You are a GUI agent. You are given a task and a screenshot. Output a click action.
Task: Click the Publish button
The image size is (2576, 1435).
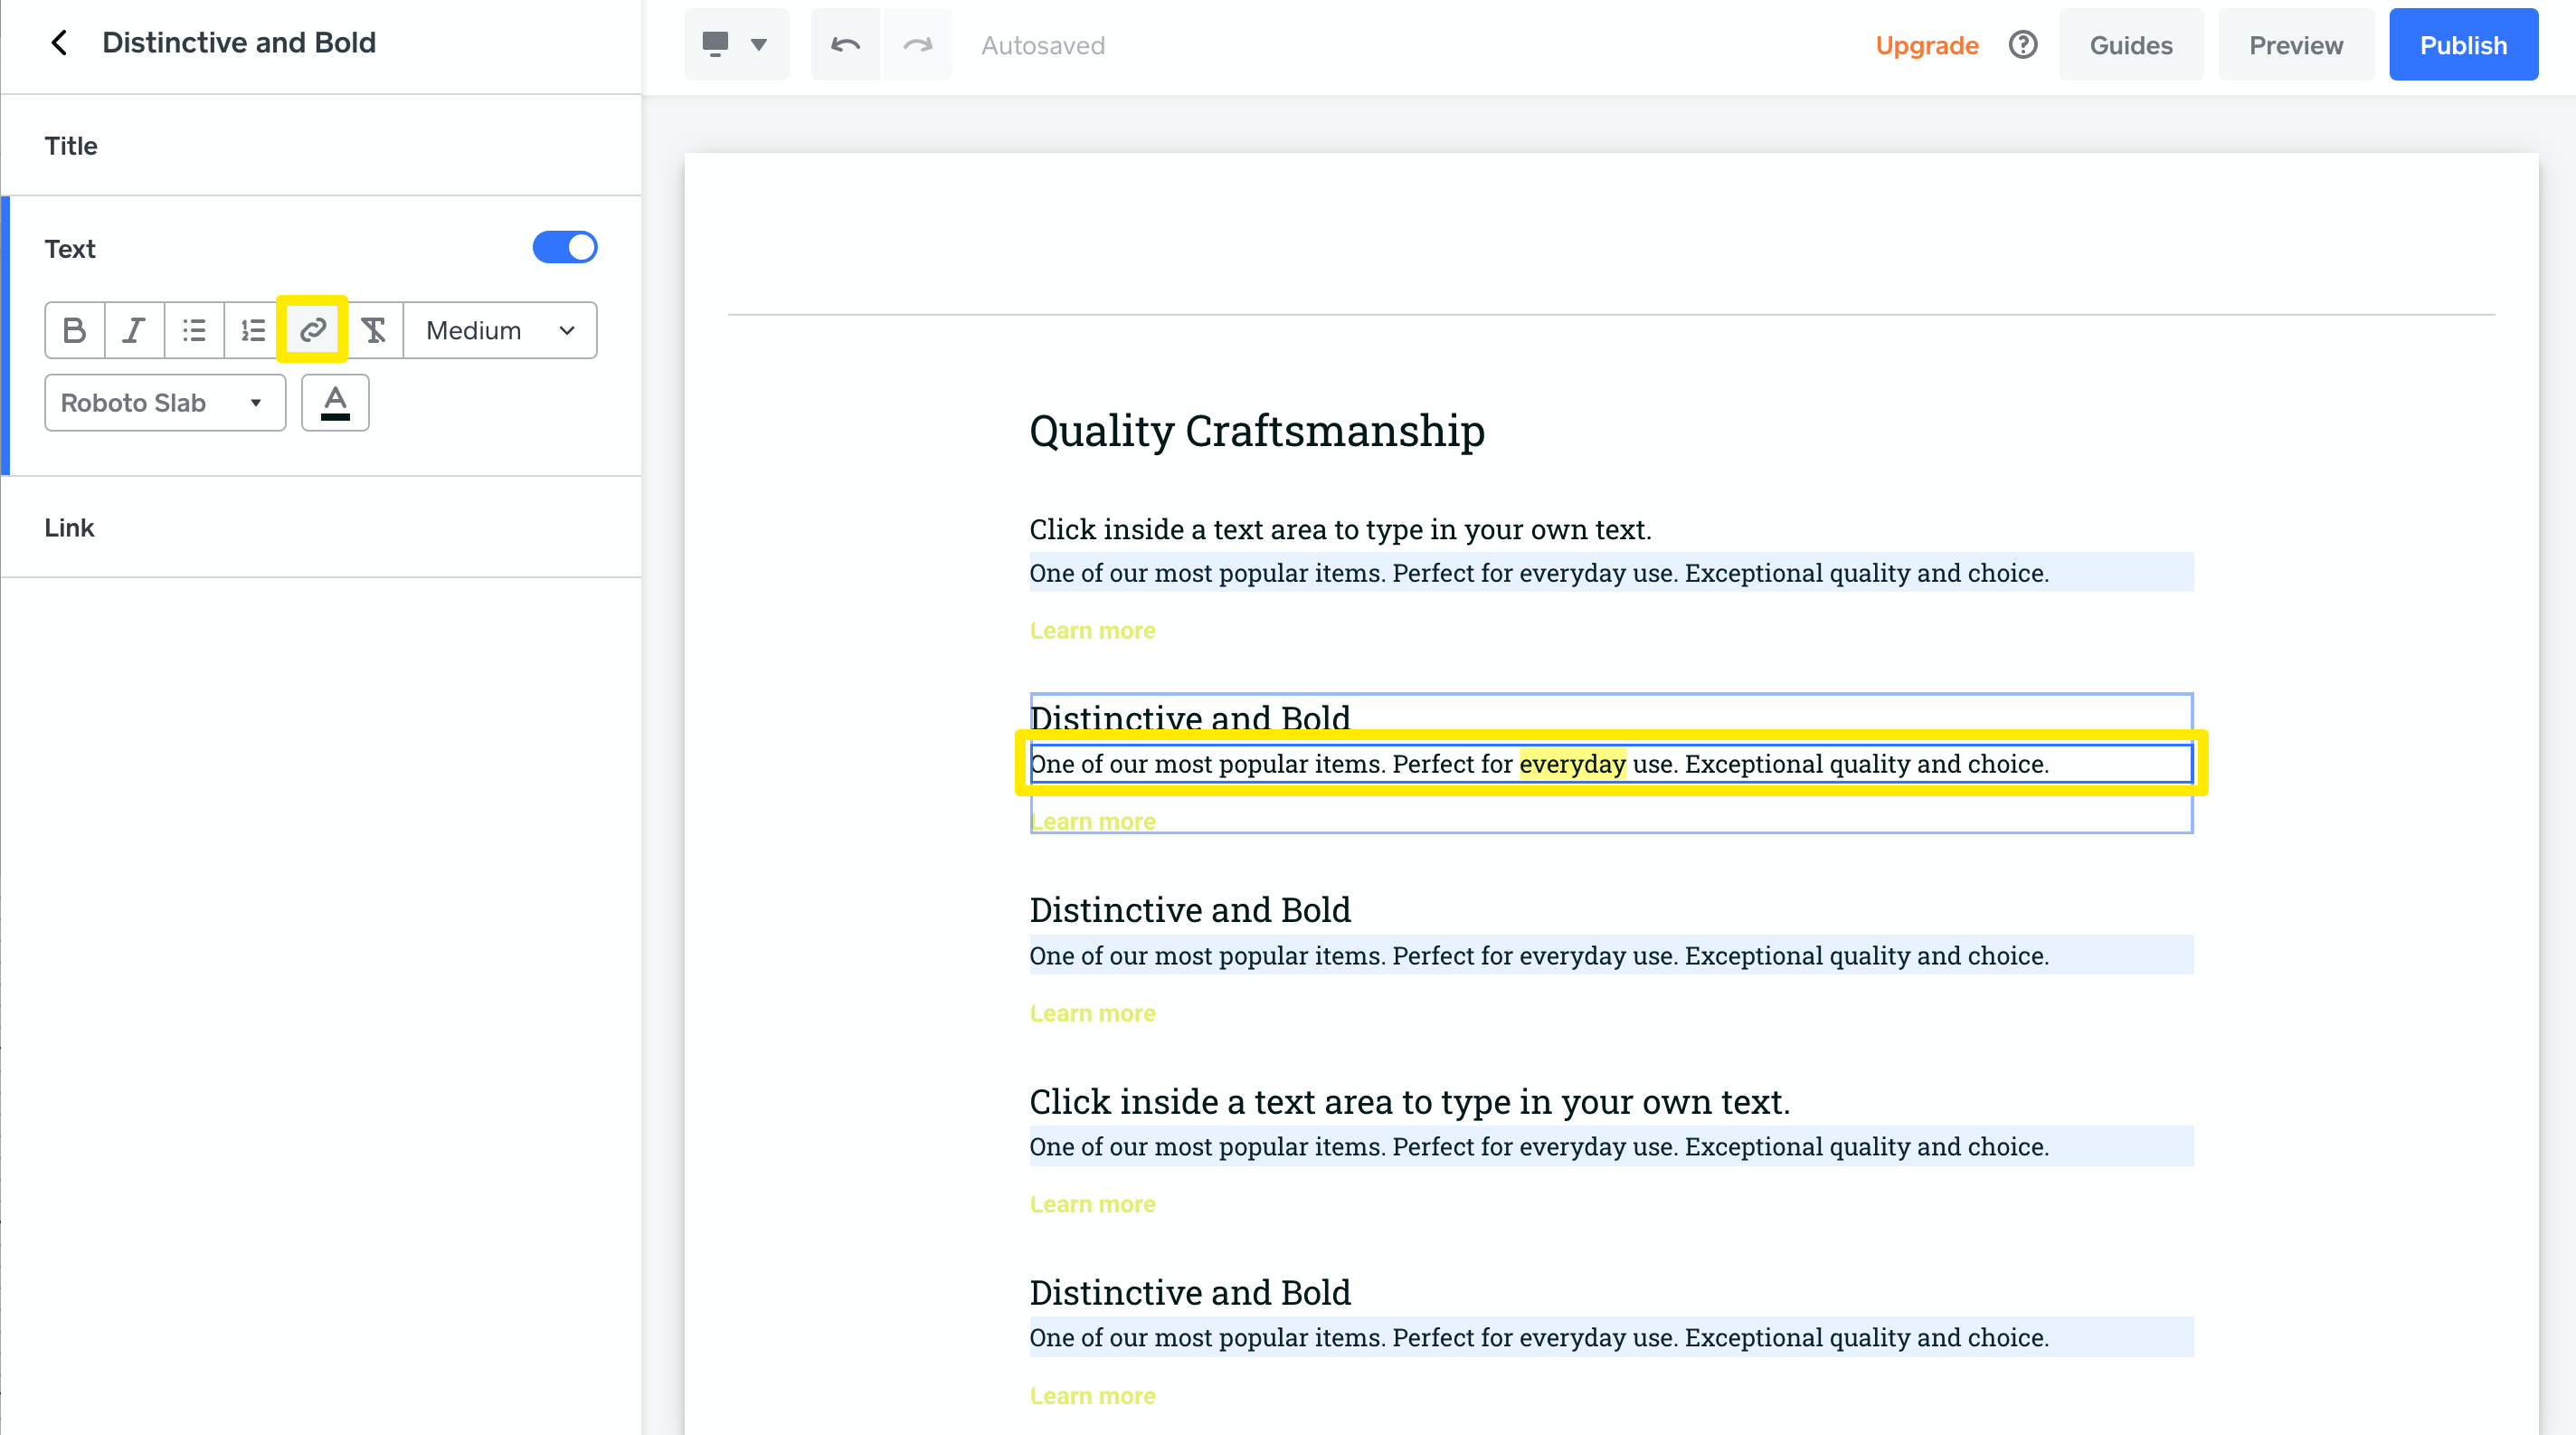point(2463,44)
